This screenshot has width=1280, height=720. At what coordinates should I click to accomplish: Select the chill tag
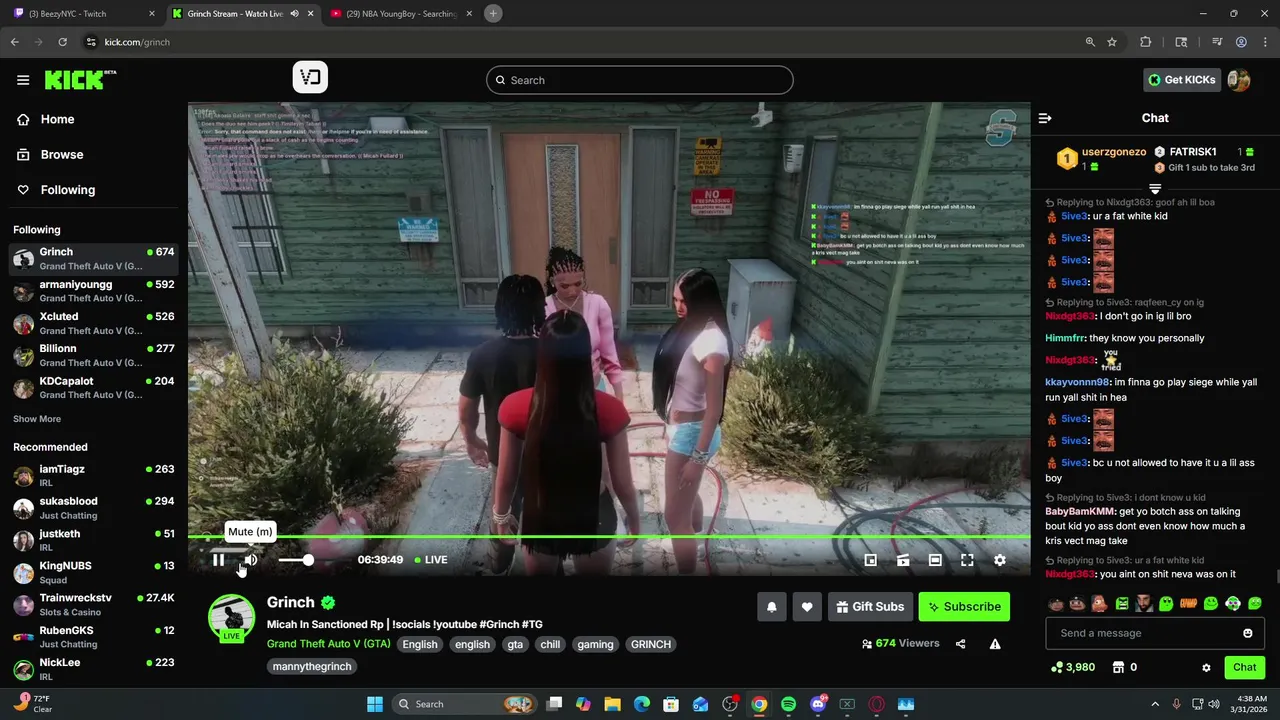tap(550, 644)
